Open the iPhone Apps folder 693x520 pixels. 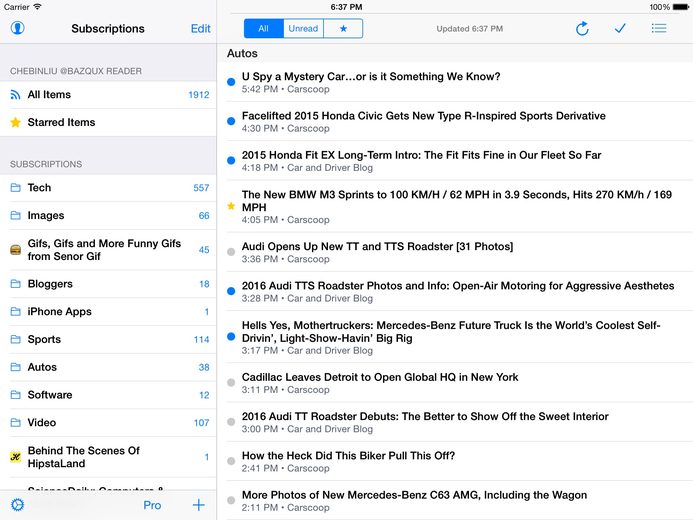point(109,312)
